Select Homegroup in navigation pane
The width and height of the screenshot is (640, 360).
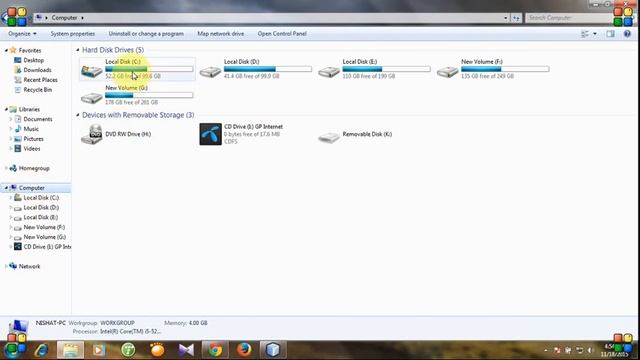[34, 168]
